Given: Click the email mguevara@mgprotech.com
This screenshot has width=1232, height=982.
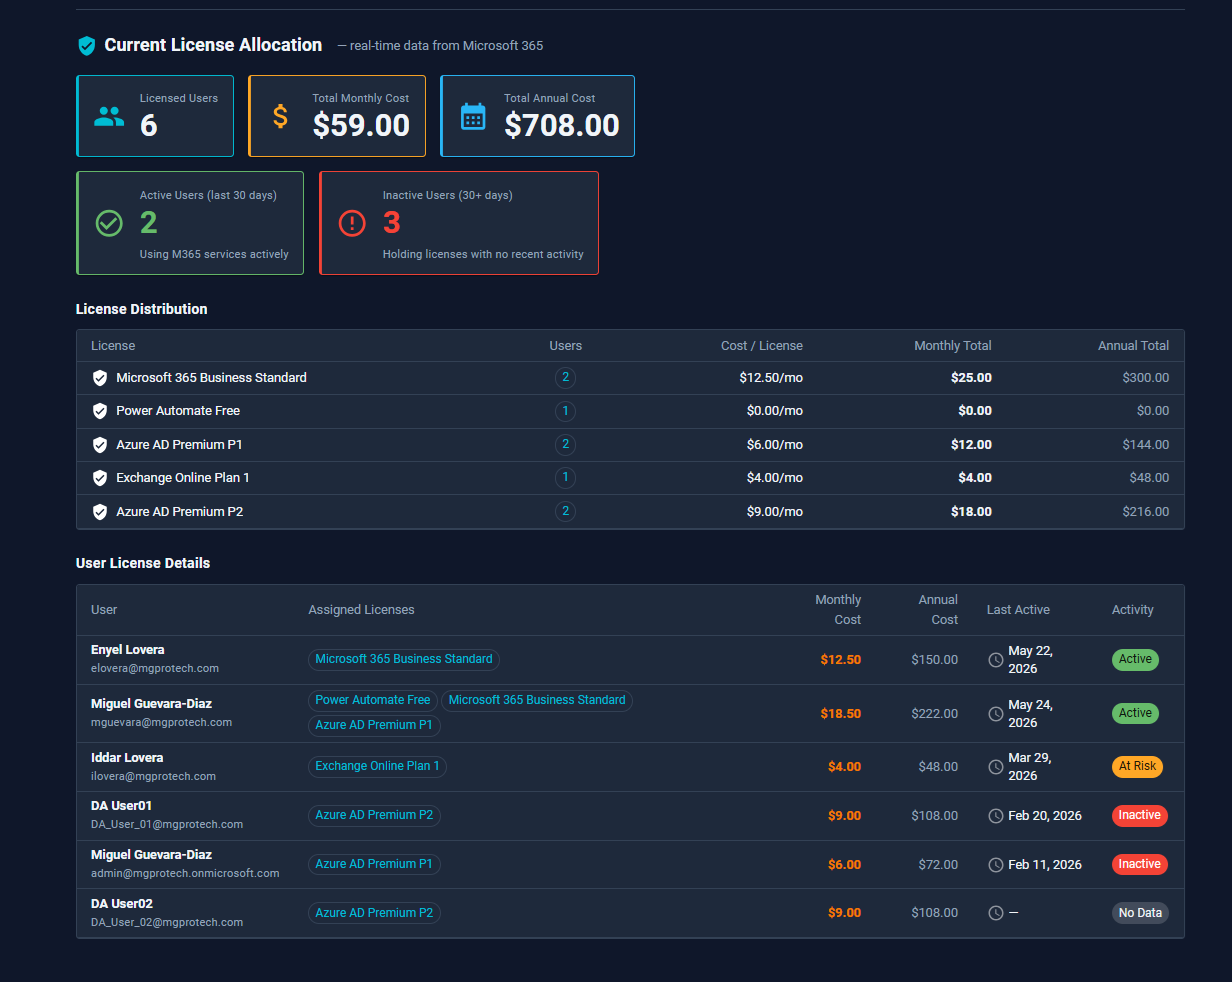Looking at the screenshot, I should coord(161,722).
